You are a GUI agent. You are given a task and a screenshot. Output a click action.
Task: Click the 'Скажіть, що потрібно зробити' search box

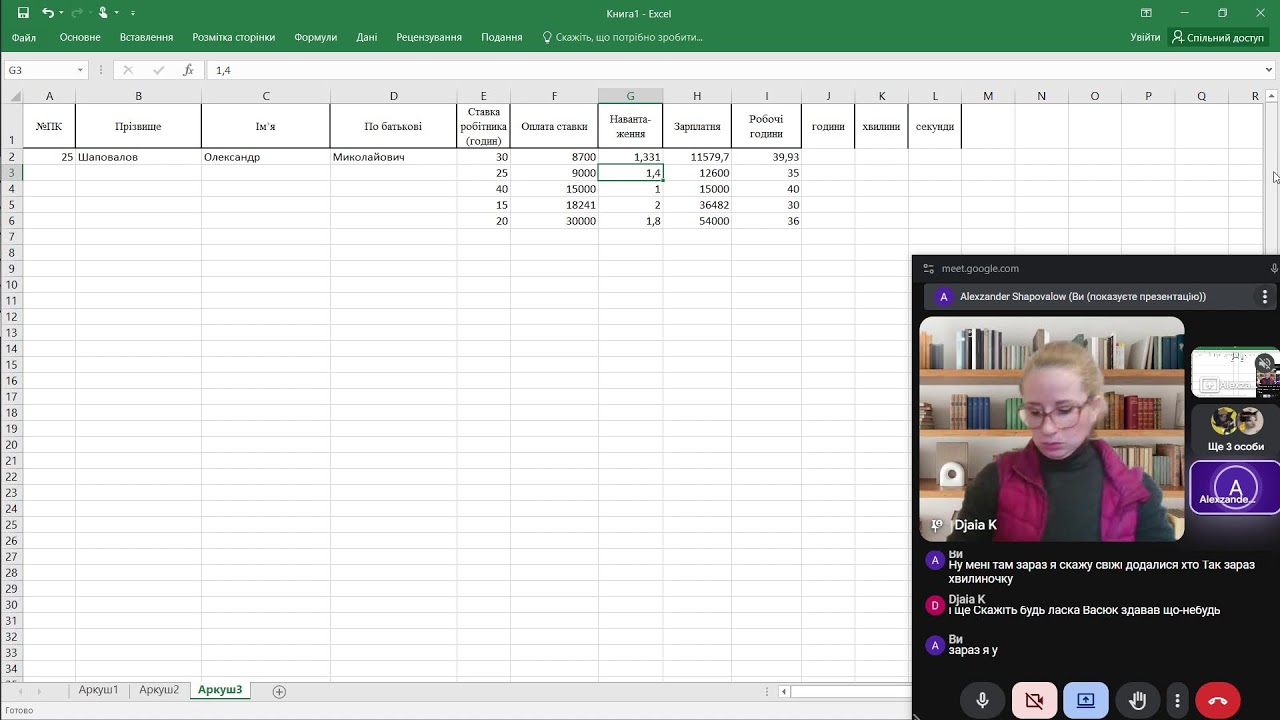[x=622, y=37]
